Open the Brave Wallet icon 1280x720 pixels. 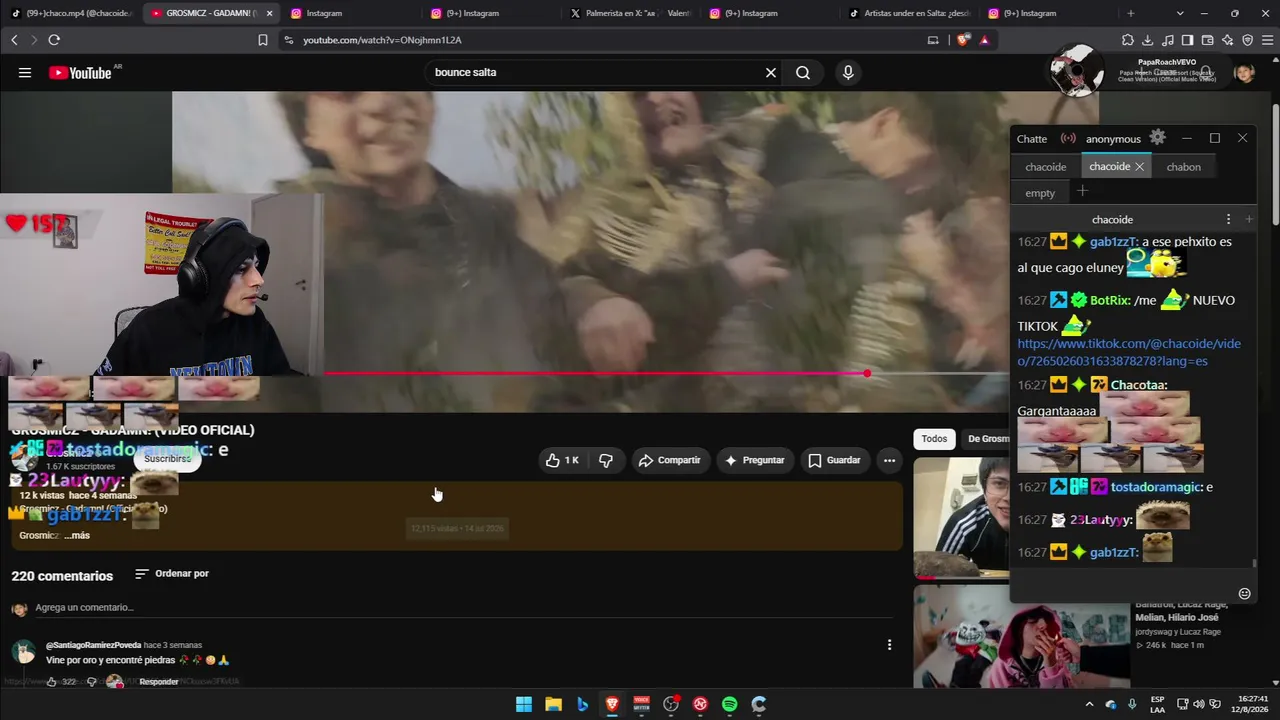click(x=1207, y=40)
